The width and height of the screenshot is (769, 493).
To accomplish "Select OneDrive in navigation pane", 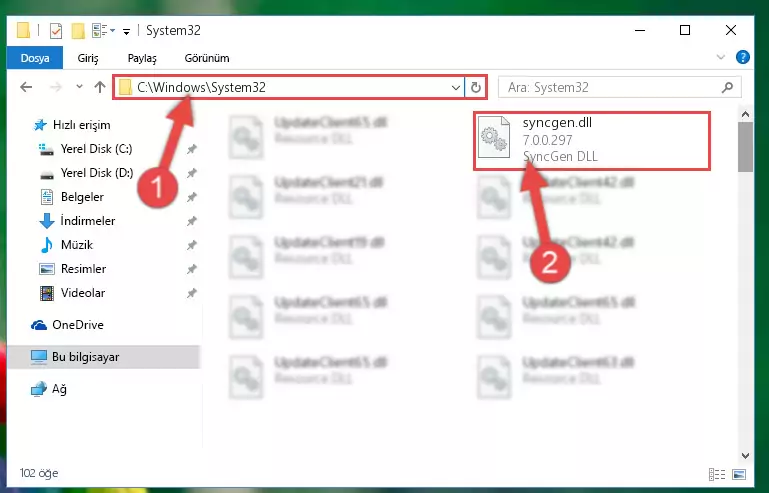I will (x=67, y=325).
